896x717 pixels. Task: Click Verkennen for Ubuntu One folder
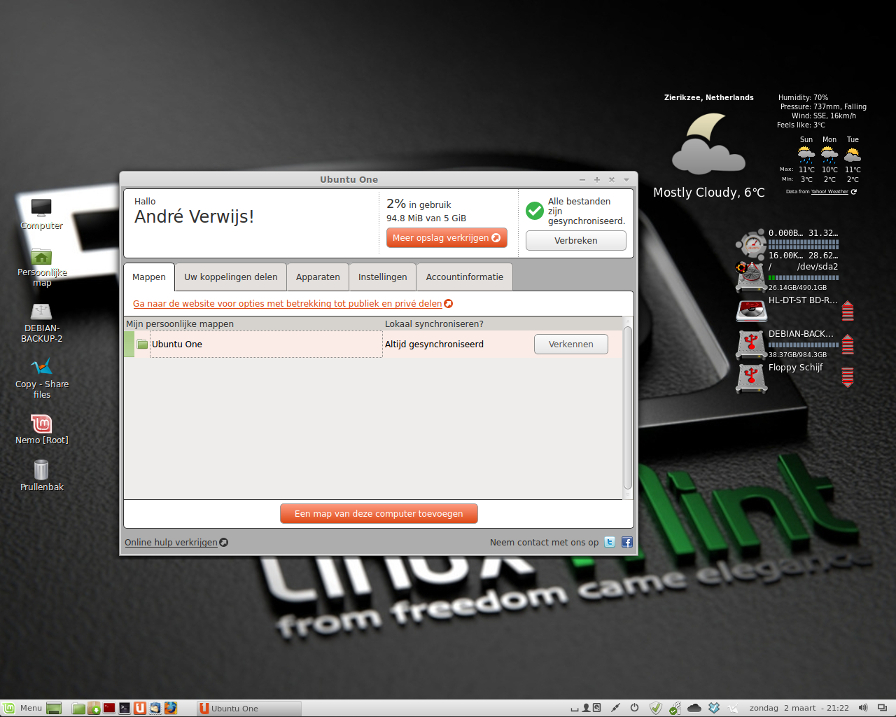tap(571, 344)
